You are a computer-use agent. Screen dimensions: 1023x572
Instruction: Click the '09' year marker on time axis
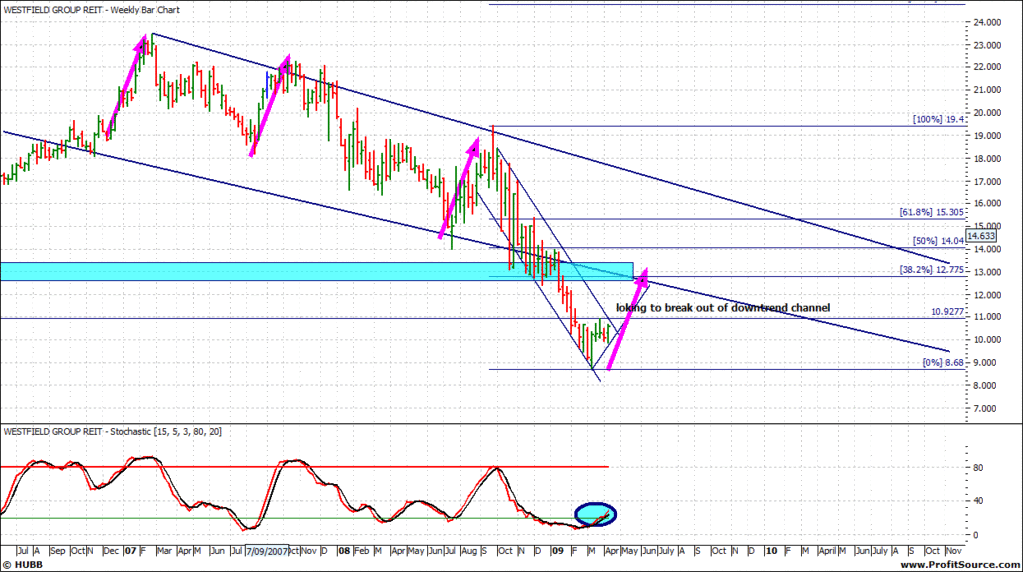[x=557, y=551]
